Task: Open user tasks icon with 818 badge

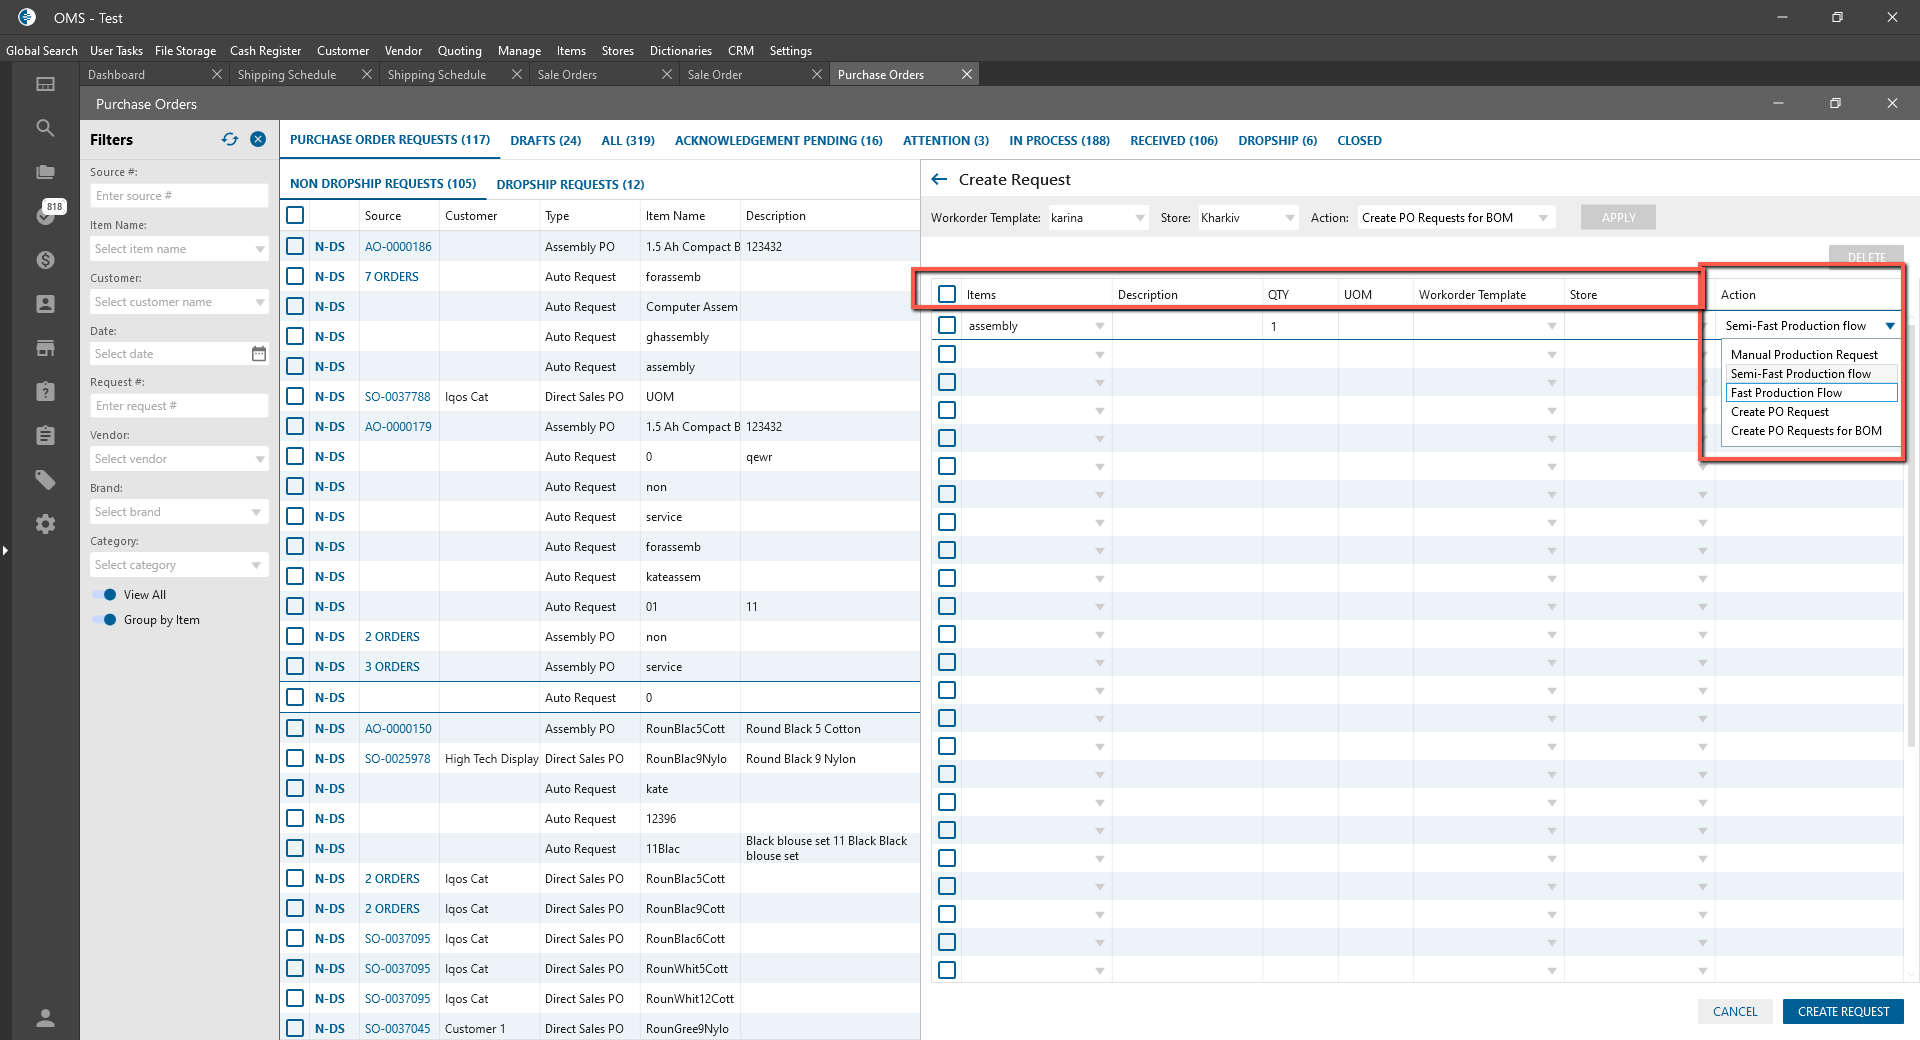Action: [45, 215]
